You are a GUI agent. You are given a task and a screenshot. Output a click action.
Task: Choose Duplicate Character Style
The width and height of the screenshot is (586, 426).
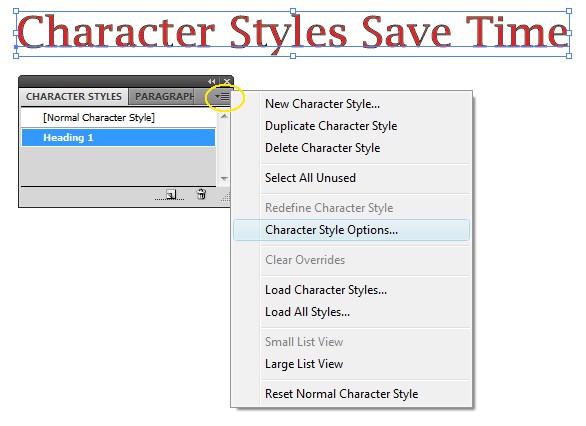(351, 126)
